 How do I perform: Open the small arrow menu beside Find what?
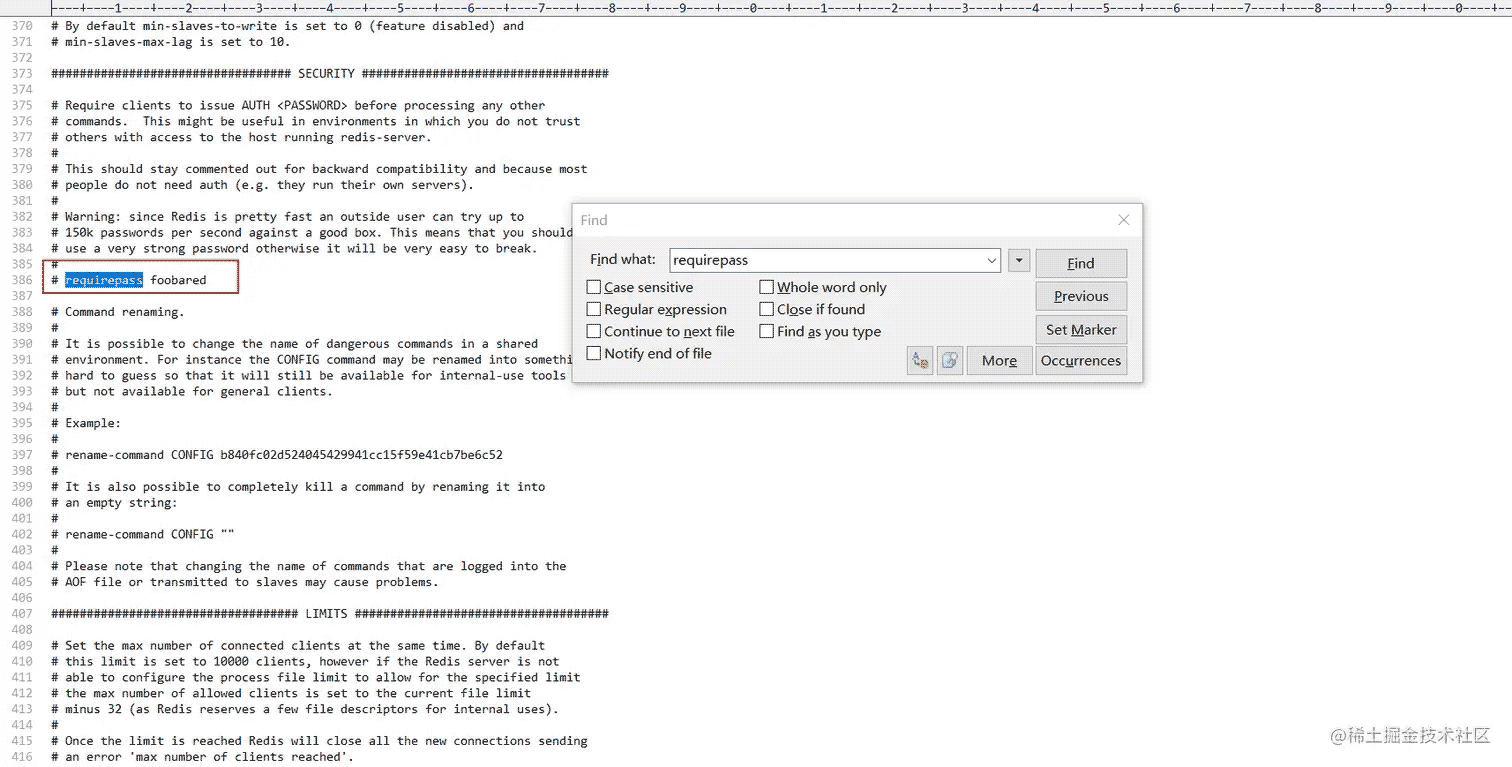point(1019,261)
